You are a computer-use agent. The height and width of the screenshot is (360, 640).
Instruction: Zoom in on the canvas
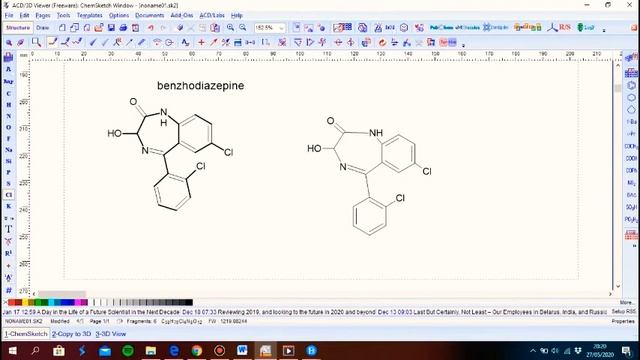click(231, 28)
